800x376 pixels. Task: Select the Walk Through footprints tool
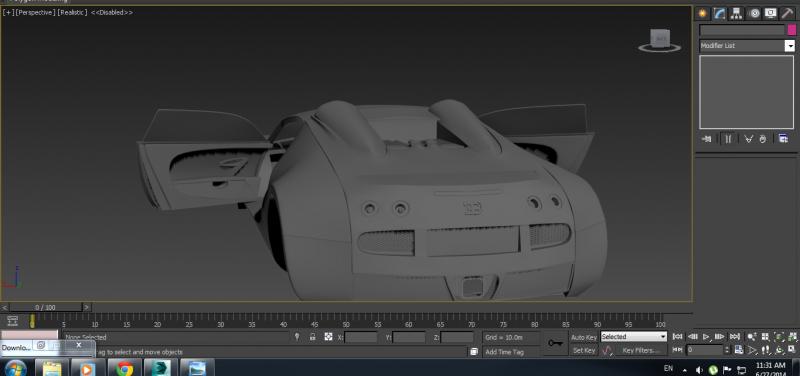click(x=765, y=350)
